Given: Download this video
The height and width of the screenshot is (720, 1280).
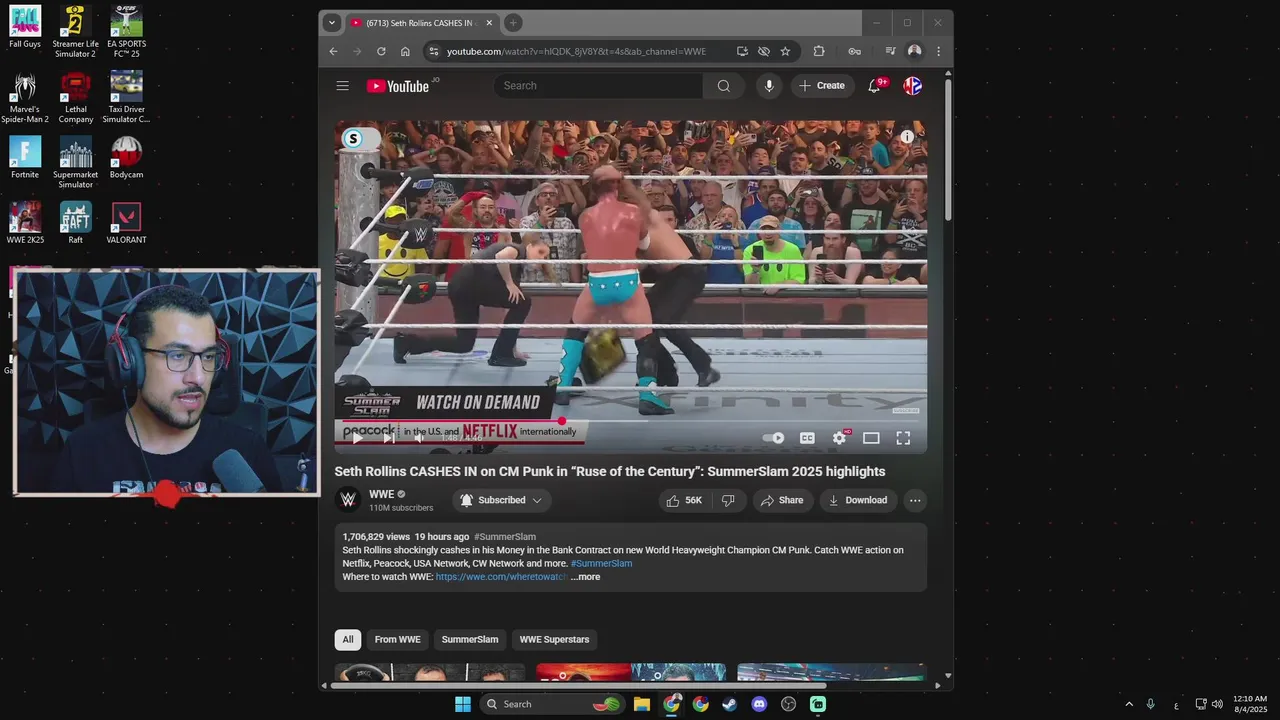Looking at the screenshot, I should tap(858, 500).
